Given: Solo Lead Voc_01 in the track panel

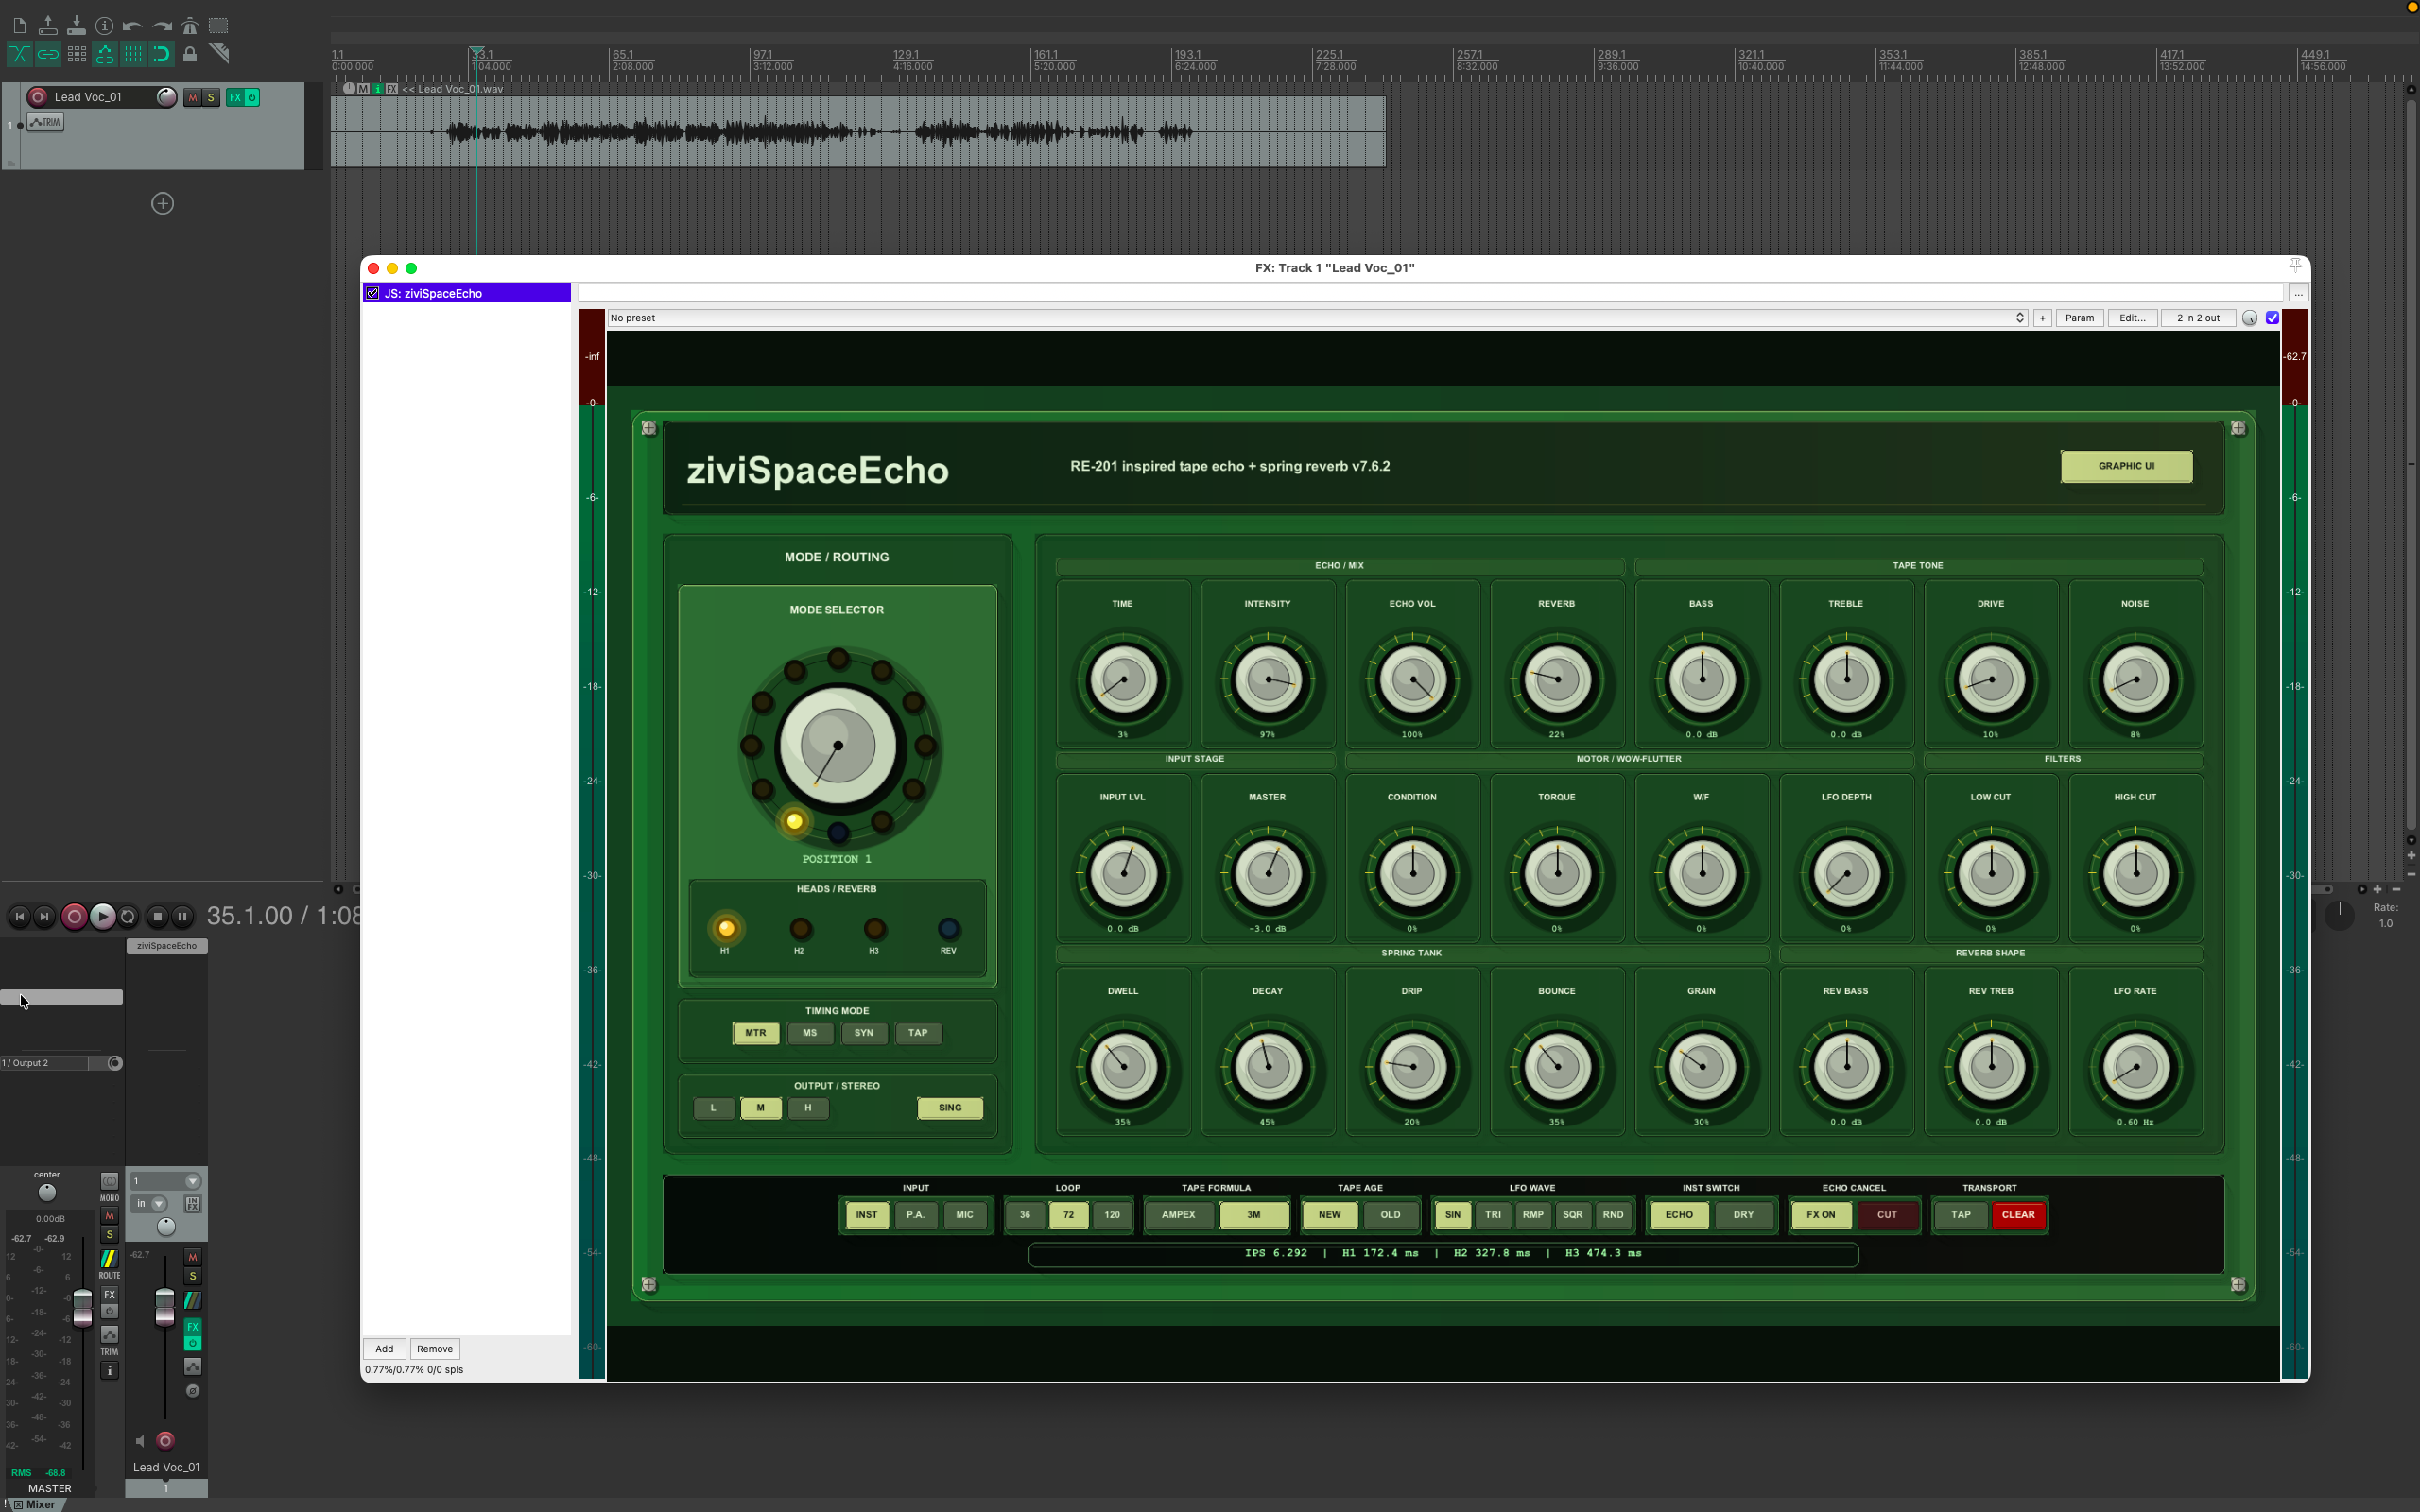Looking at the screenshot, I should pyautogui.click(x=211, y=97).
